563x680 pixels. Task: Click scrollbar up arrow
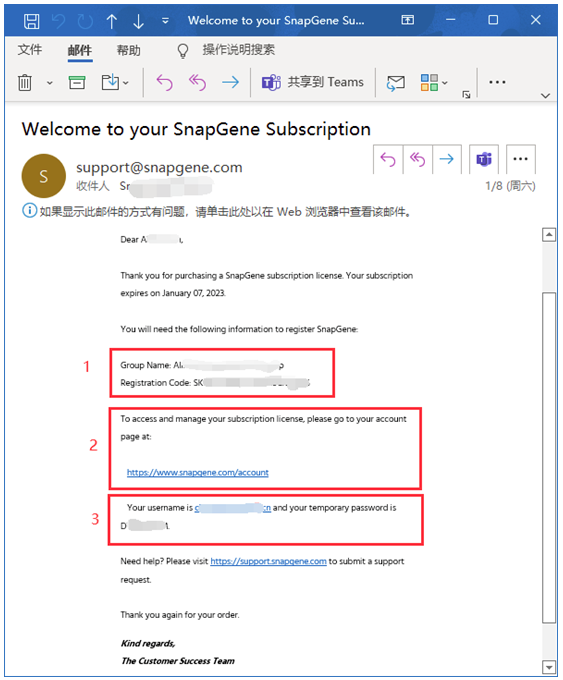click(x=549, y=235)
